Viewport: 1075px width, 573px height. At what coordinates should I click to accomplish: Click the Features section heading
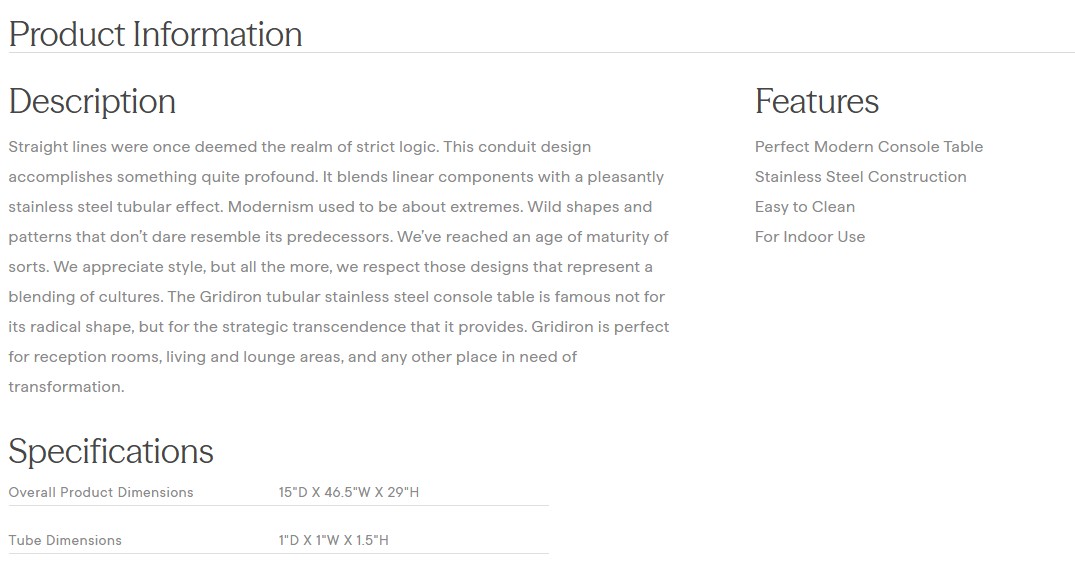click(x=816, y=101)
